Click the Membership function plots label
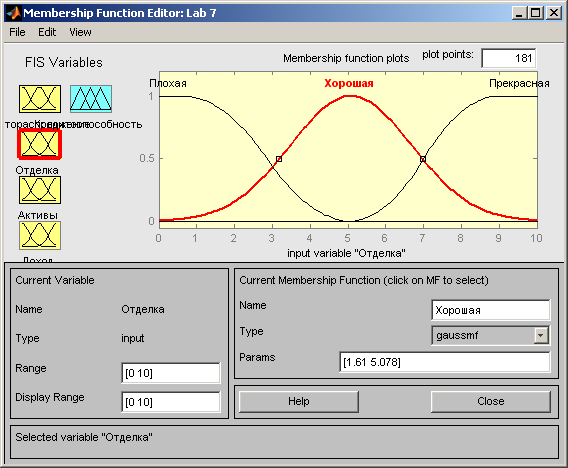The height and width of the screenshot is (468, 568). pos(346,58)
